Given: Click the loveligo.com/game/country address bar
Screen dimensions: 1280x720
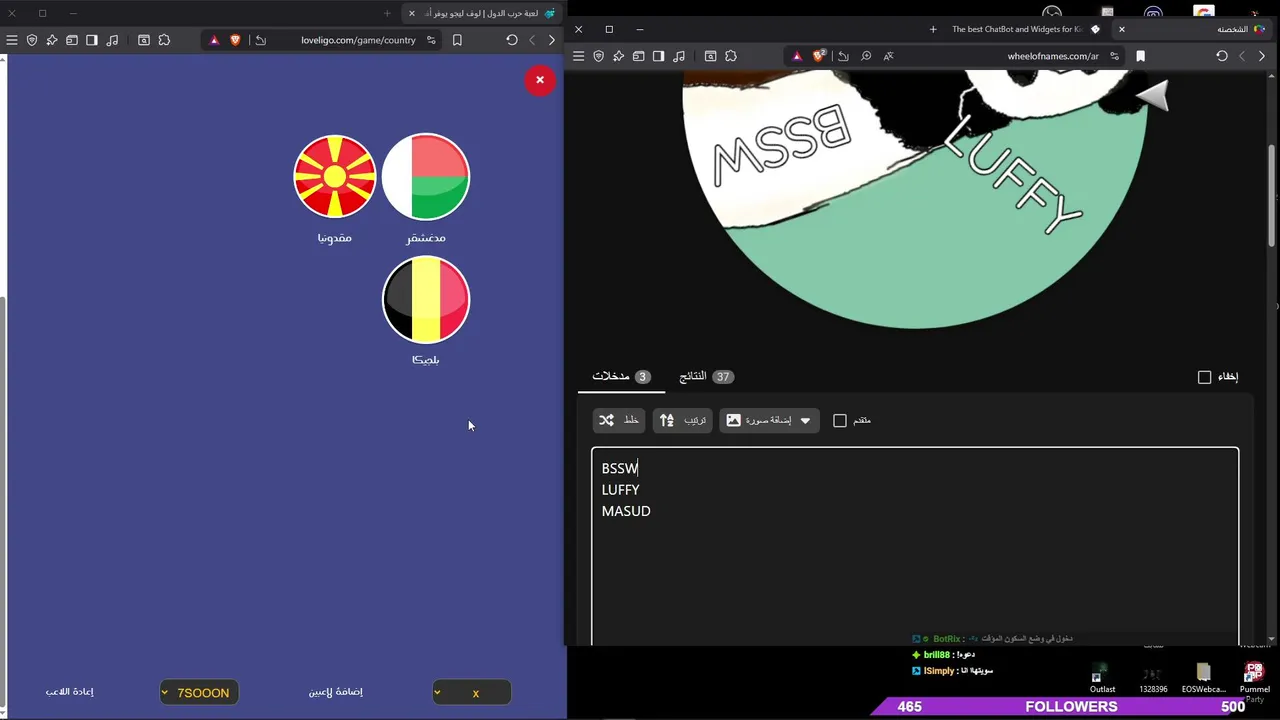Looking at the screenshot, I should [358, 40].
